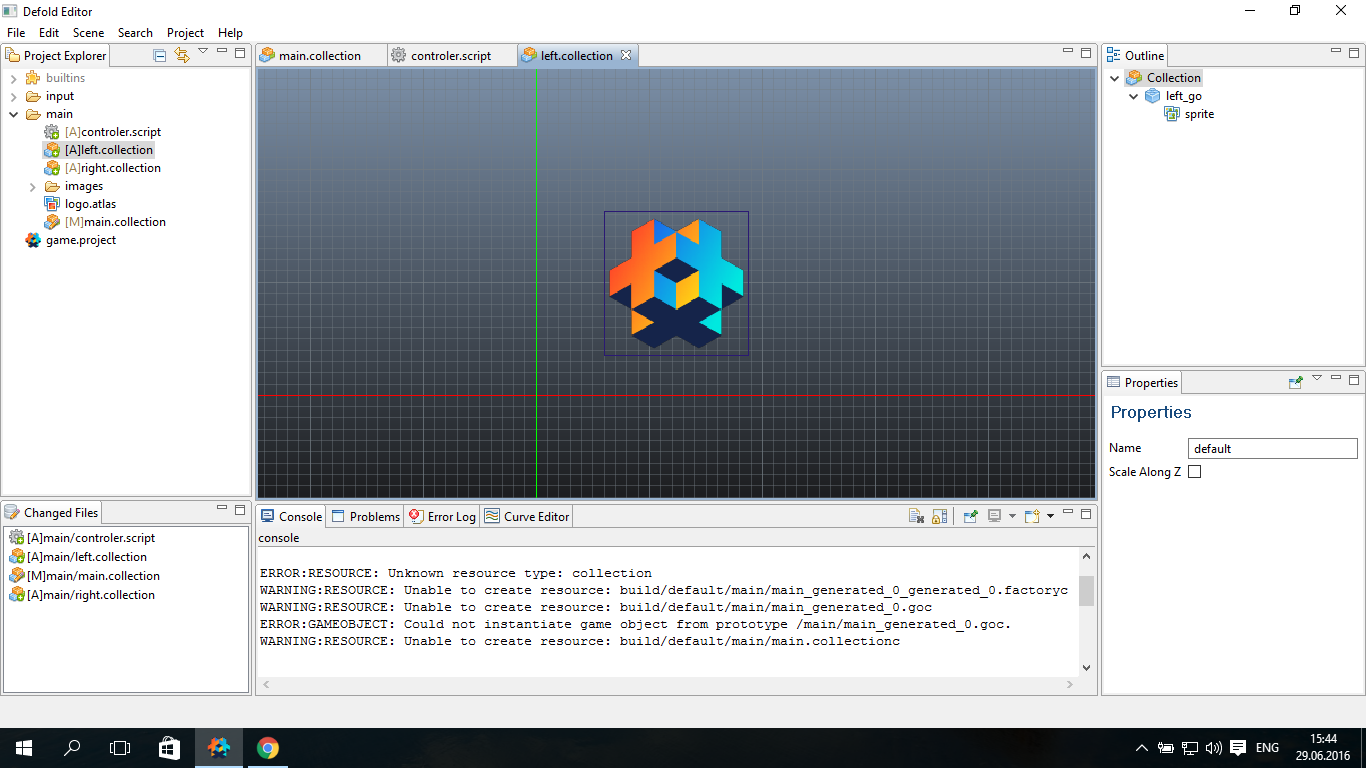Open the Edit menu

[x=49, y=33]
